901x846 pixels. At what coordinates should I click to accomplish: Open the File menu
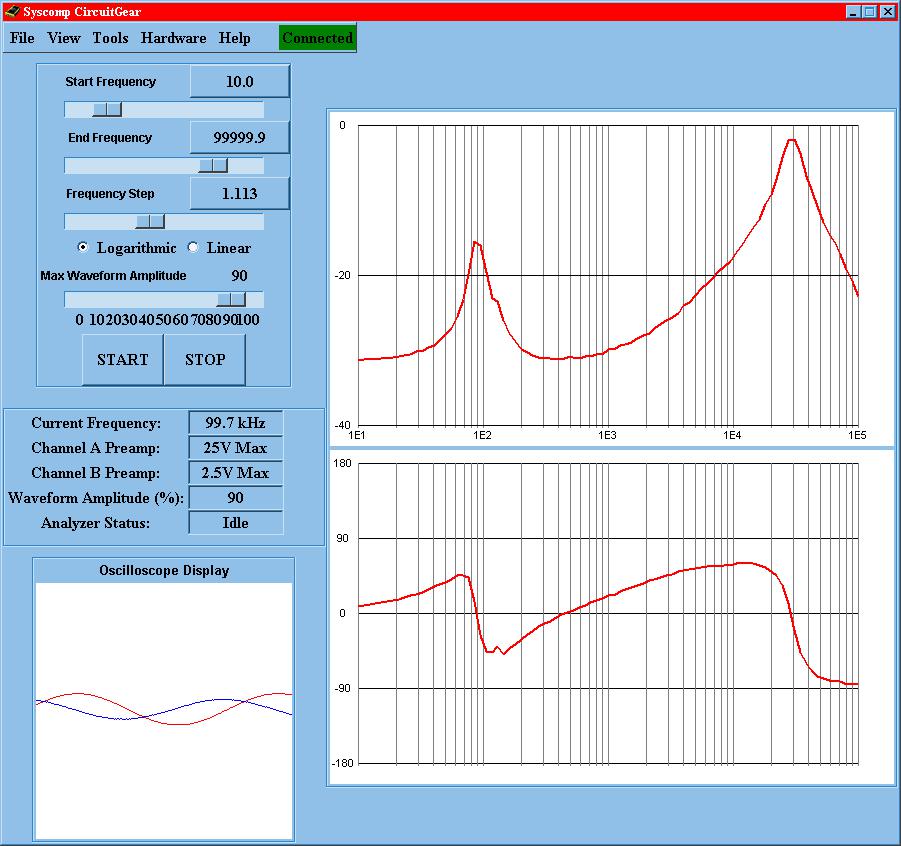pyautogui.click(x=22, y=38)
